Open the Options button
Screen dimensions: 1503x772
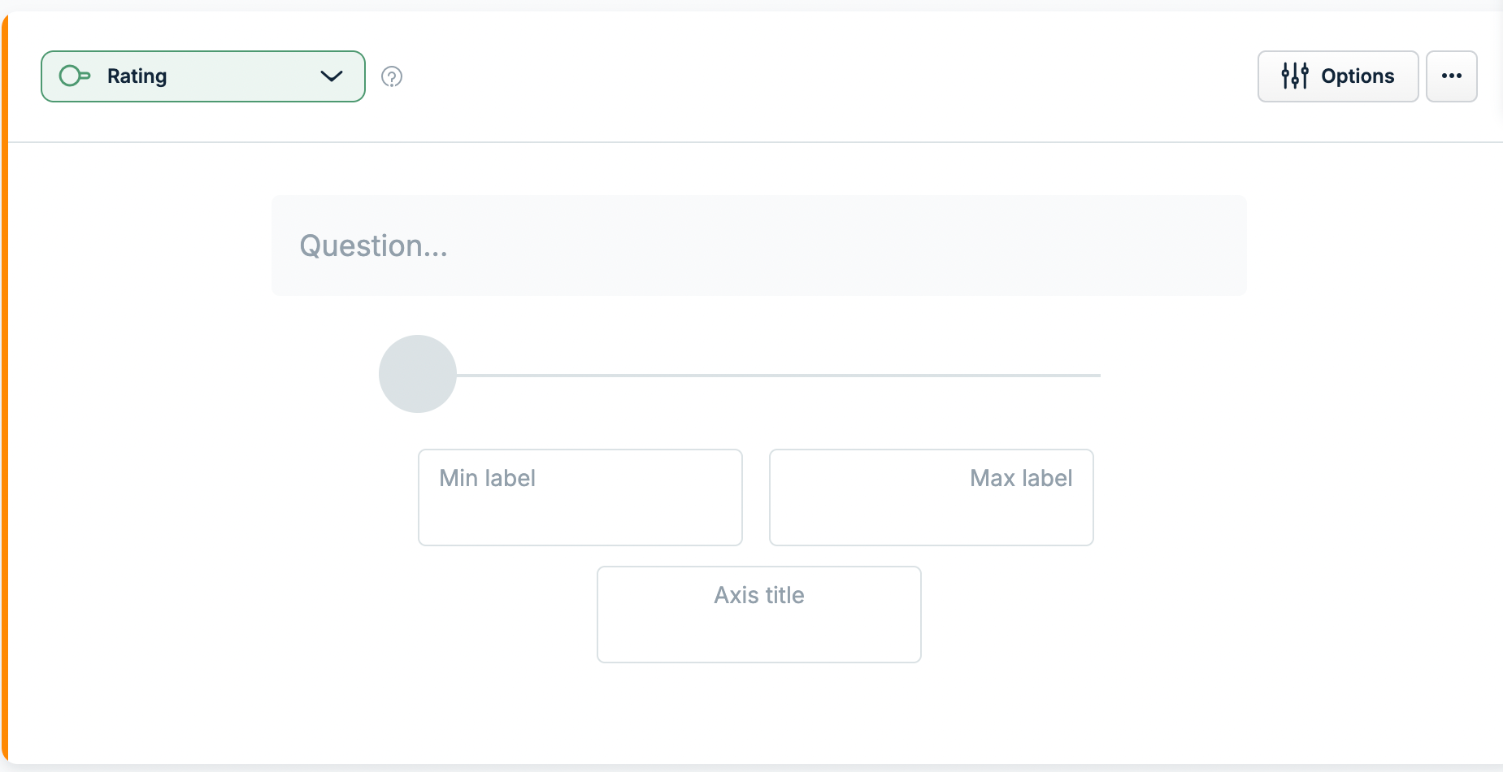tap(1337, 76)
